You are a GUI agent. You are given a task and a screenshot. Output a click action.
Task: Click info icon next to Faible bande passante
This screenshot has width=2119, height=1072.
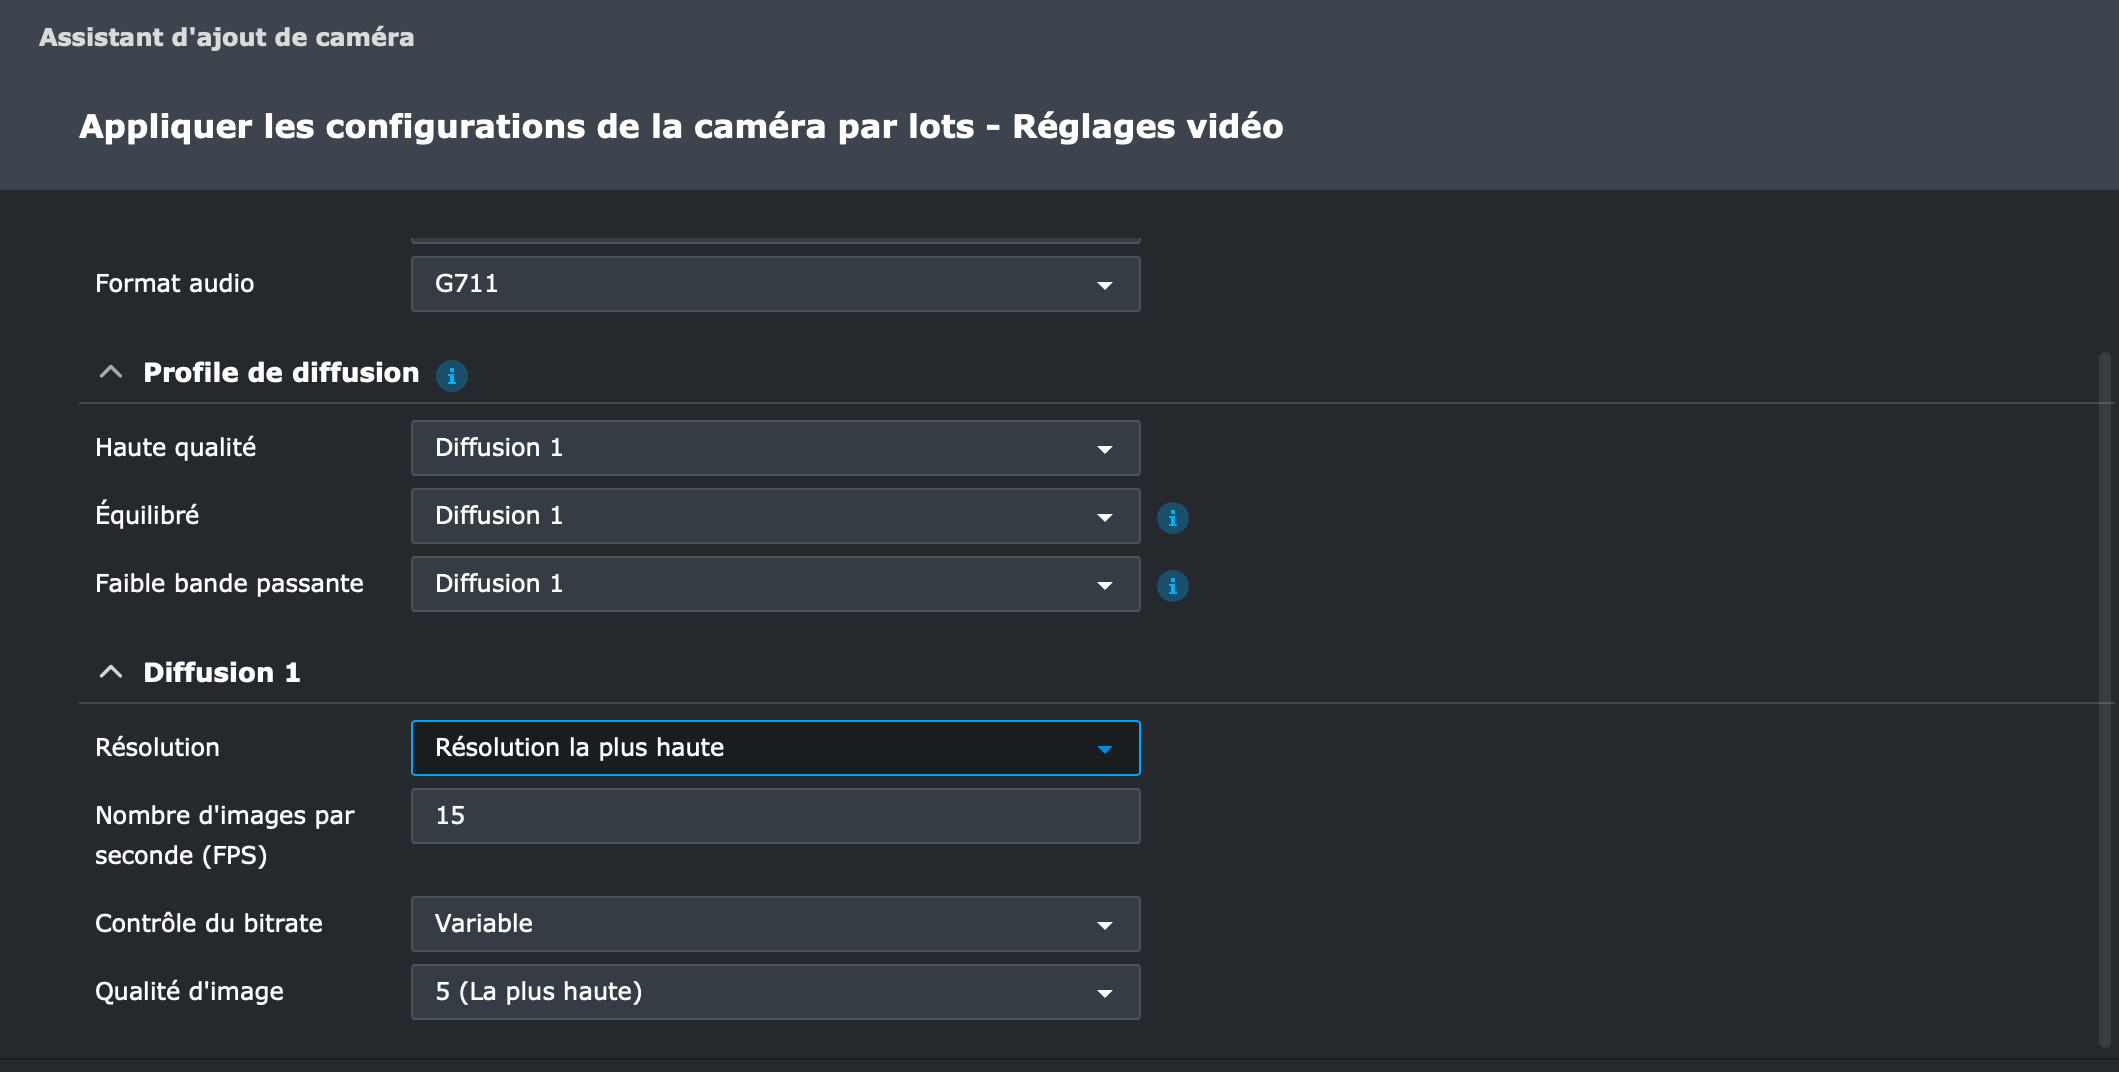[1172, 586]
